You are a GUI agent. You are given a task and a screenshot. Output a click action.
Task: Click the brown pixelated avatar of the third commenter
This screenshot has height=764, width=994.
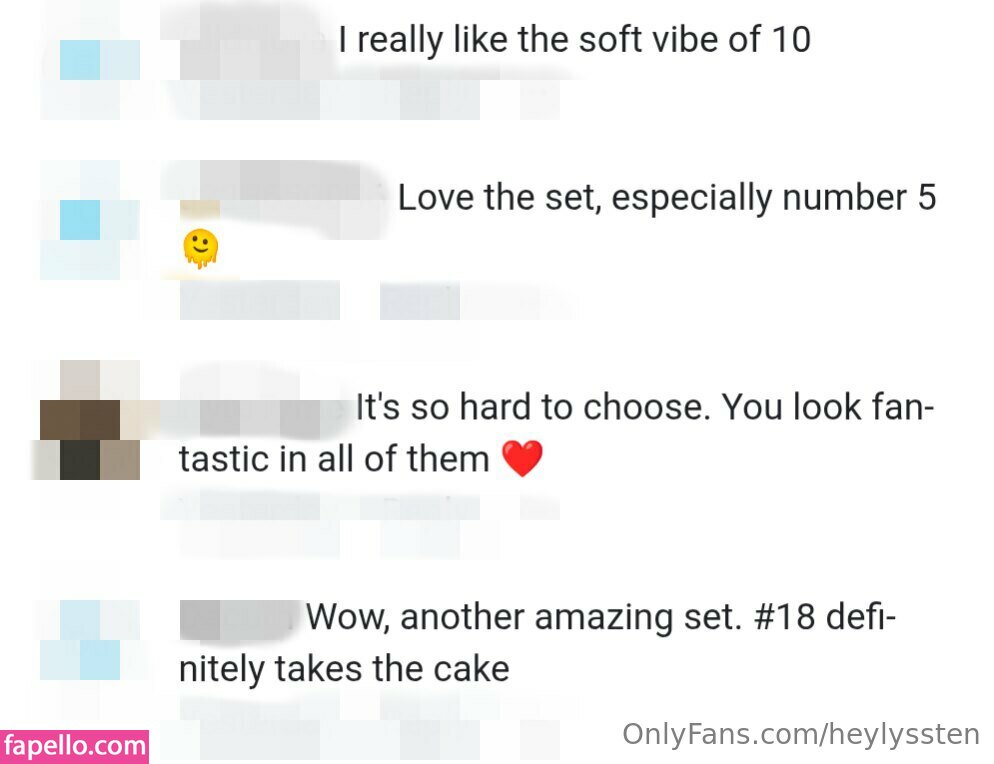89,420
